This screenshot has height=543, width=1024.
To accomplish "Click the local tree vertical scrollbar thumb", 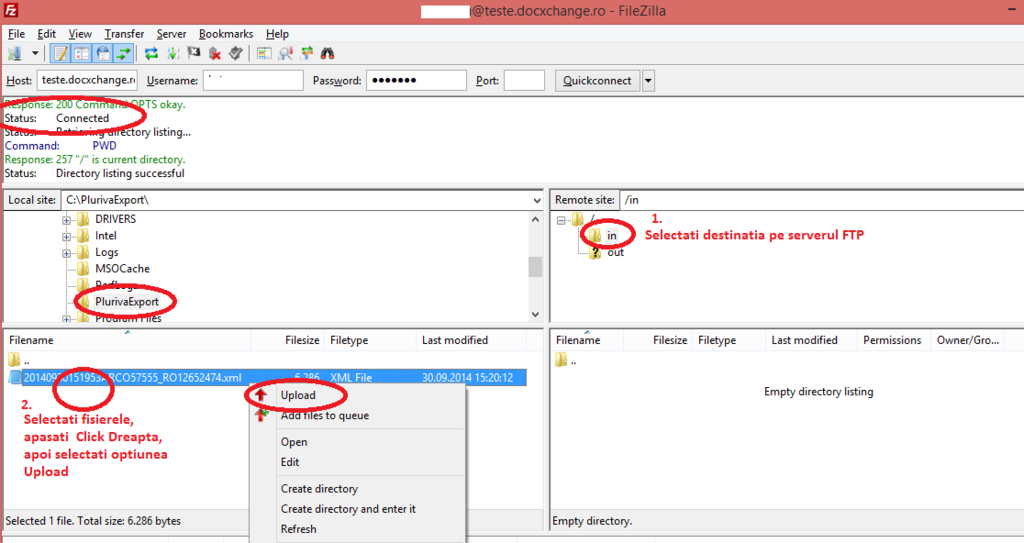I will pyautogui.click(x=535, y=266).
